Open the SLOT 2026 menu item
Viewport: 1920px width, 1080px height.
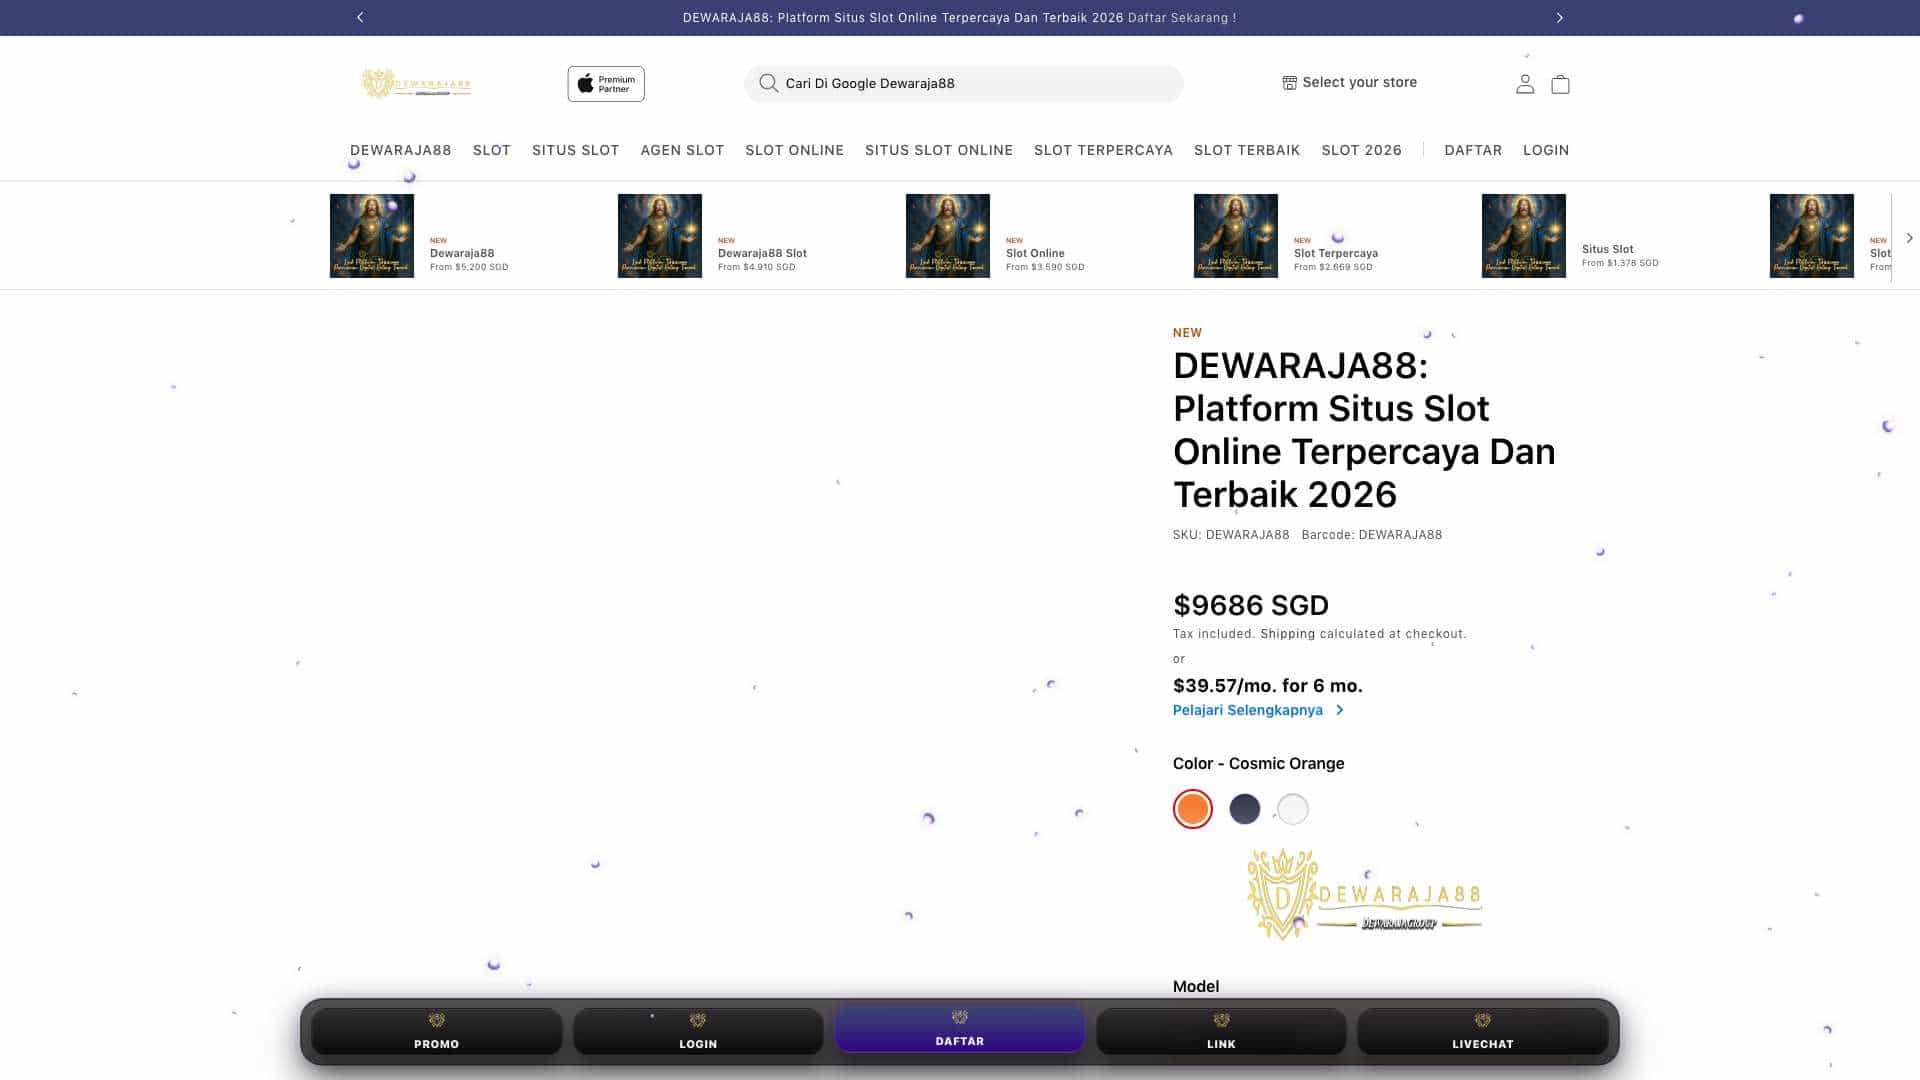coord(1361,150)
